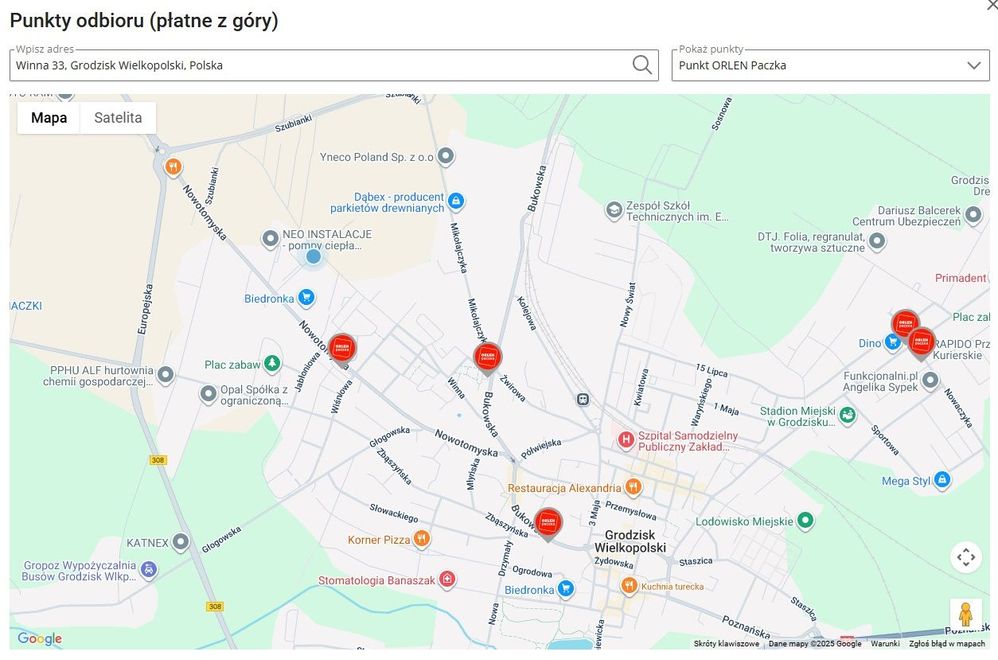Open the Pokaż punkty dropdown
This screenshot has width=998, height=660.
[x=831, y=65]
